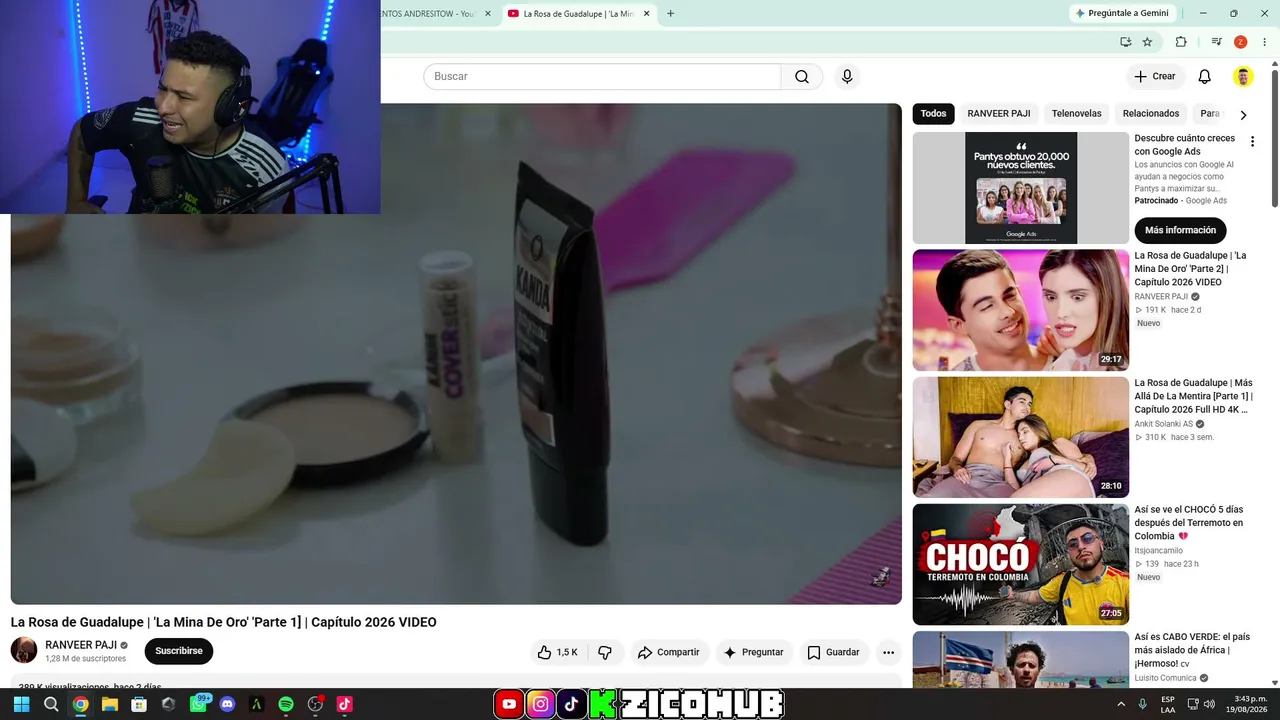Open Windows taskbar search
The width and height of the screenshot is (1280, 720).
[x=51, y=704]
